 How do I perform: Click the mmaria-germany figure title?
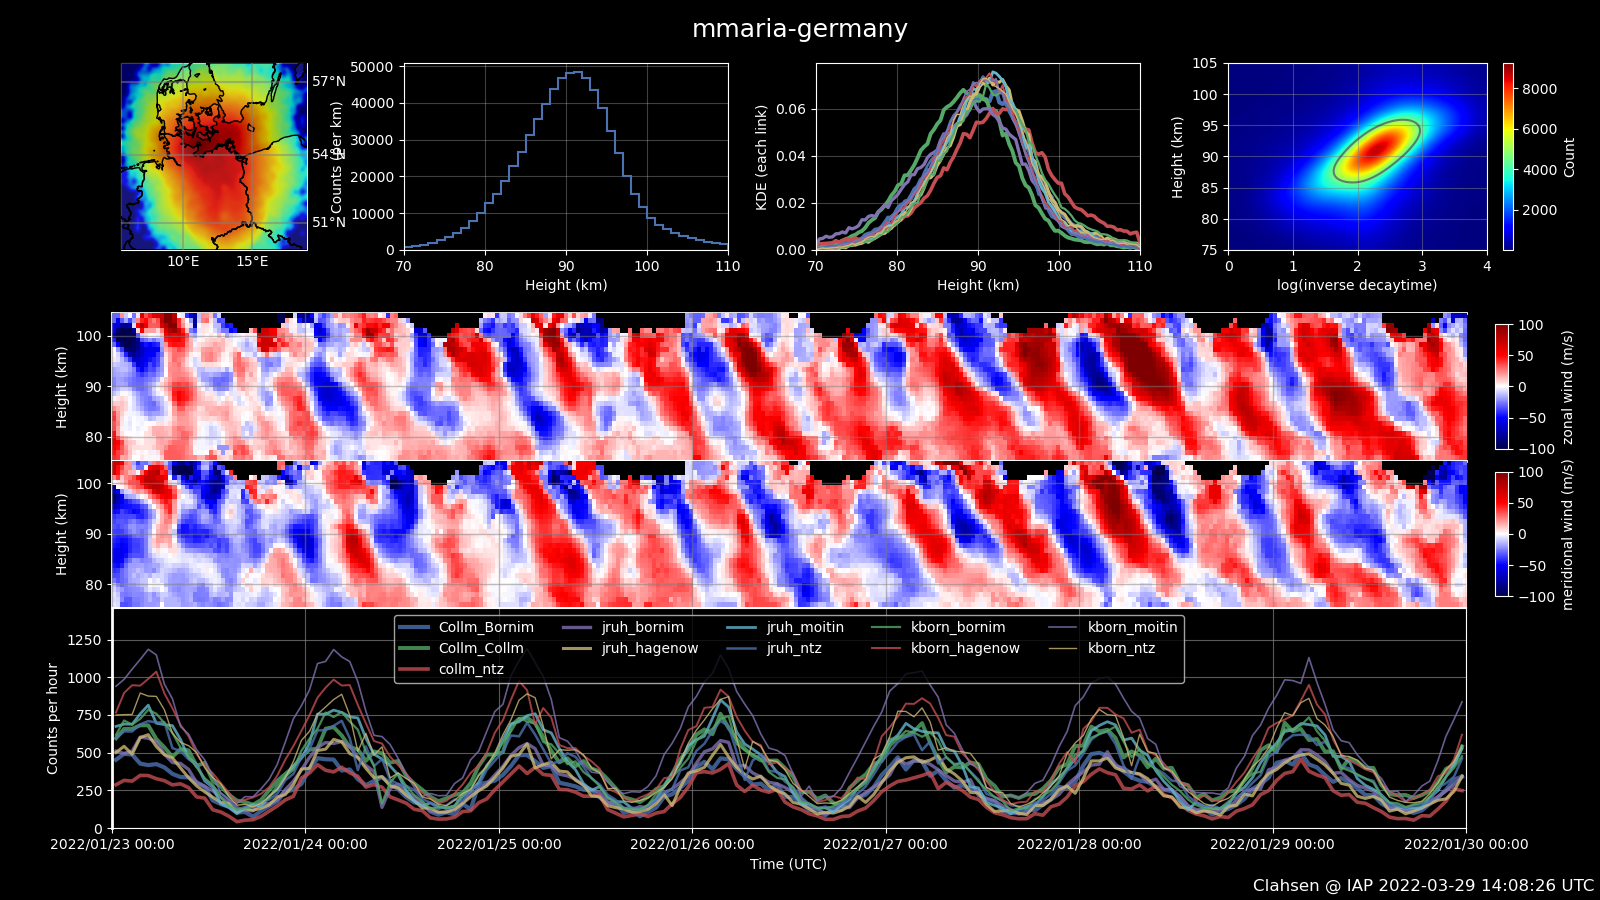[800, 29]
